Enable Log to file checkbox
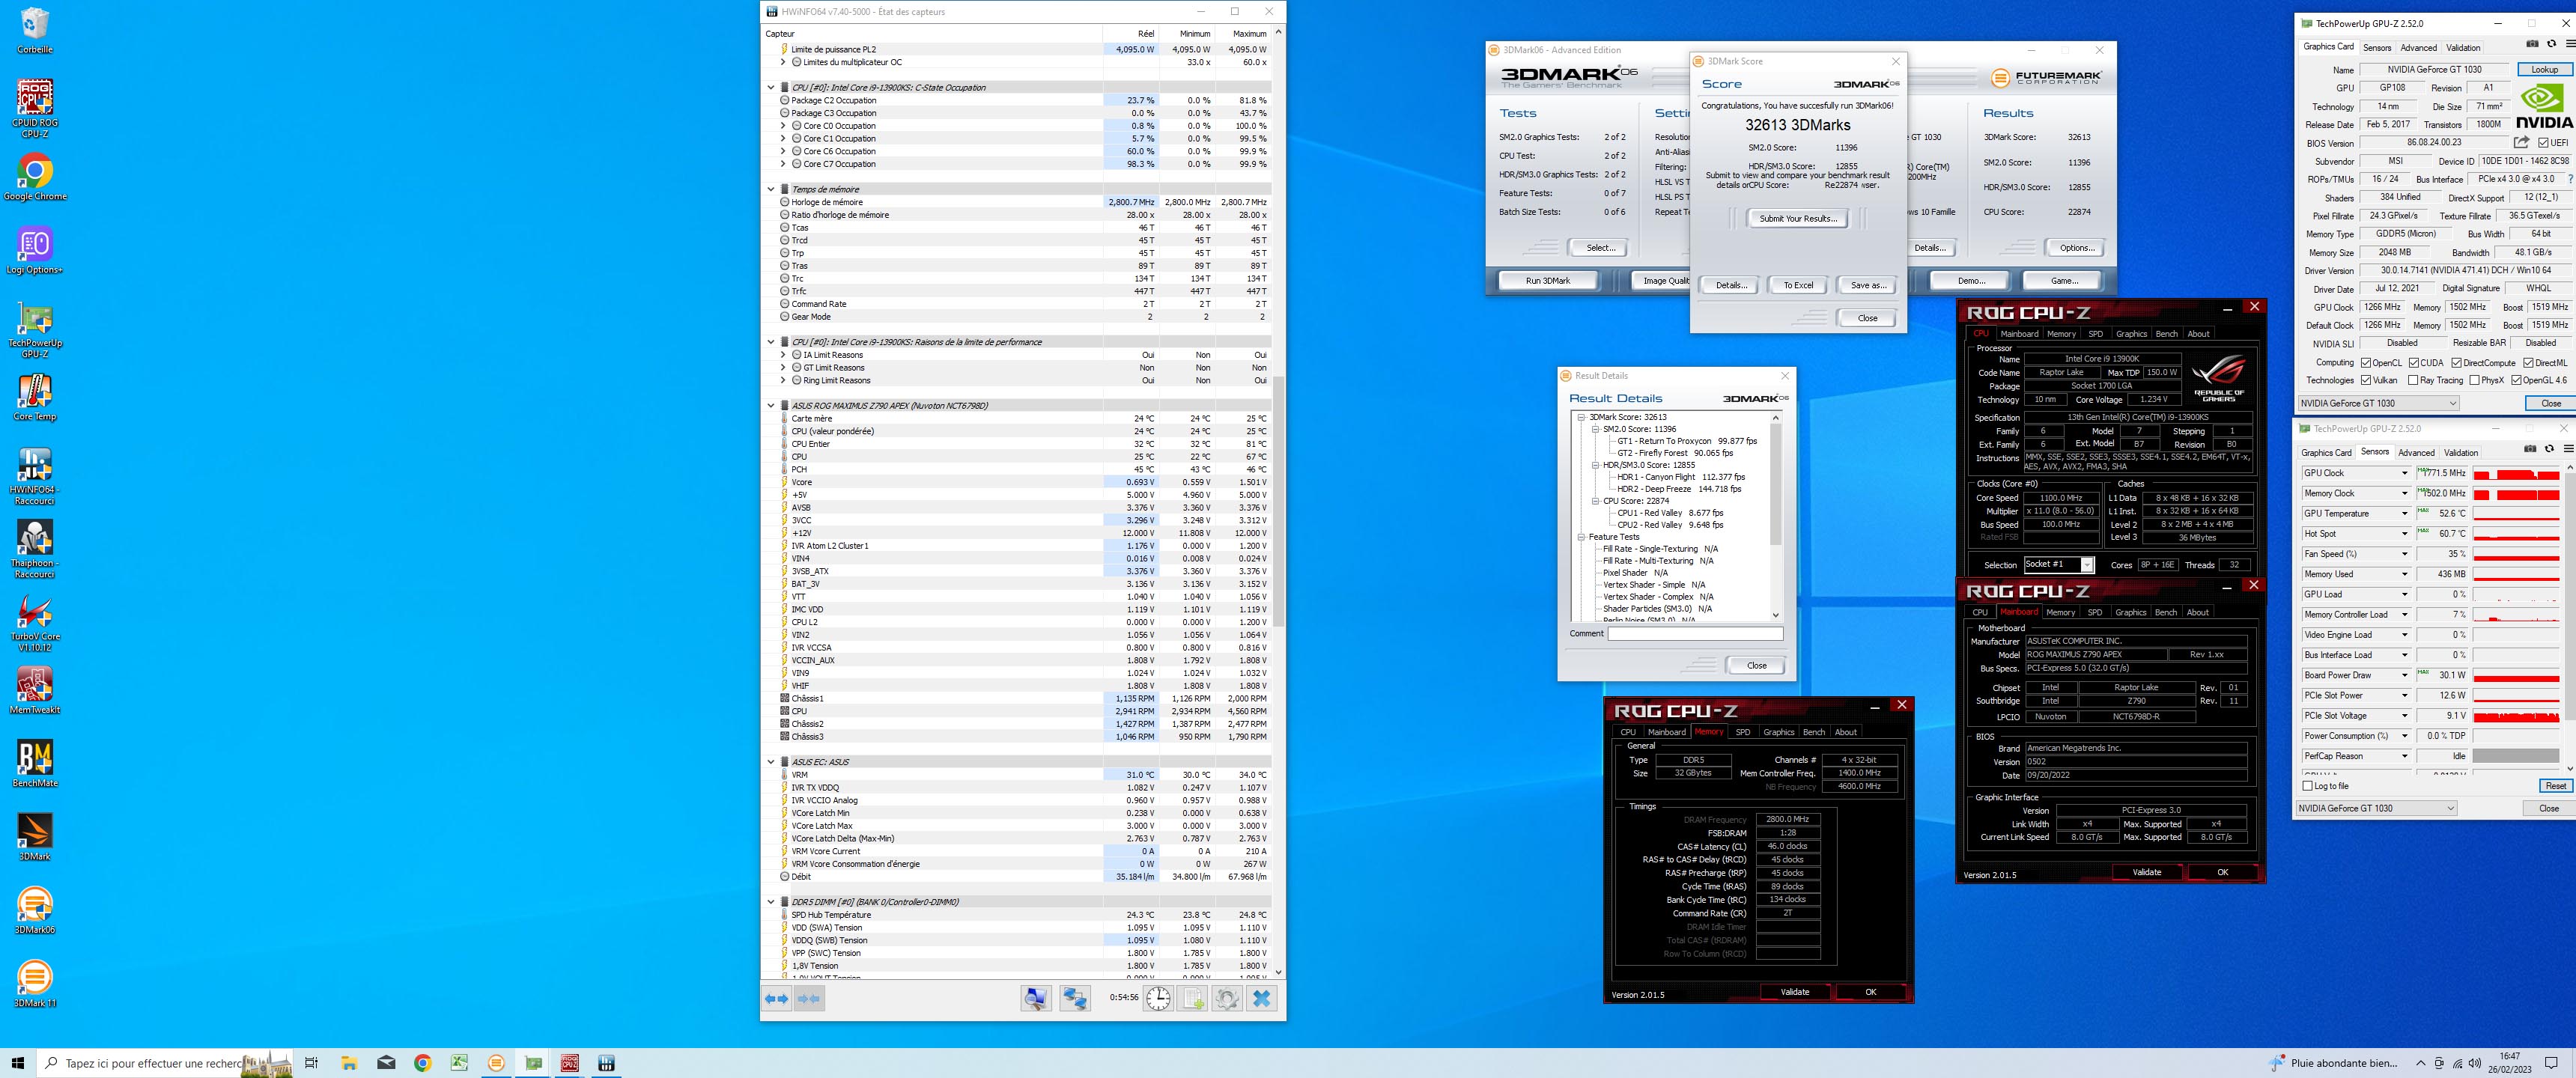 (x=2308, y=786)
